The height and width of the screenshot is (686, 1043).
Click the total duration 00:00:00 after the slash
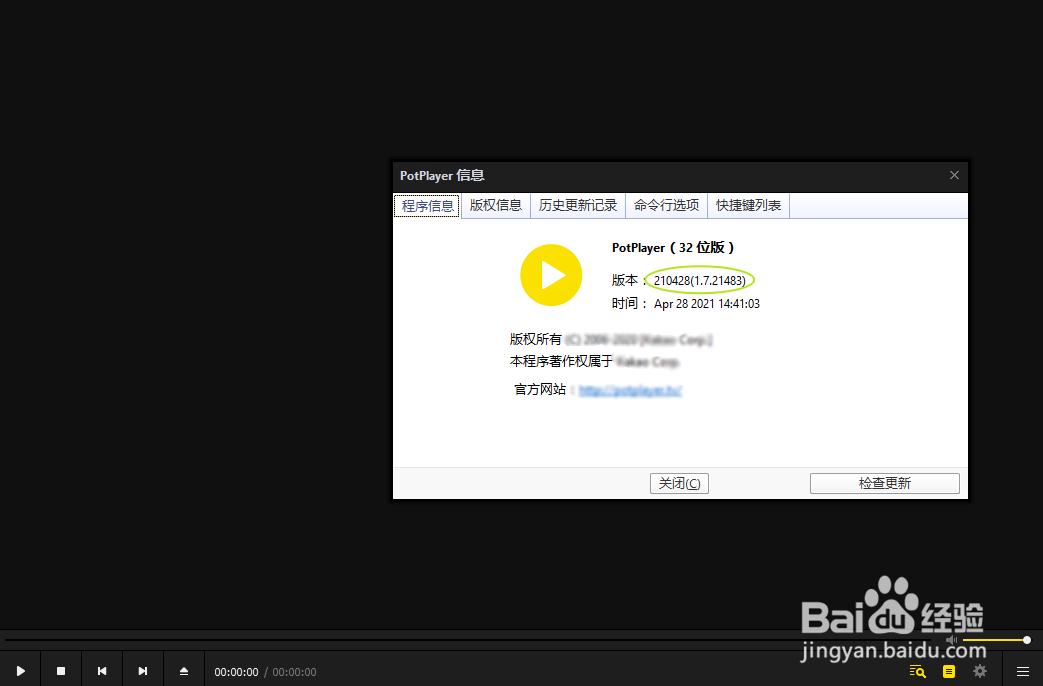pyautogui.click(x=294, y=672)
